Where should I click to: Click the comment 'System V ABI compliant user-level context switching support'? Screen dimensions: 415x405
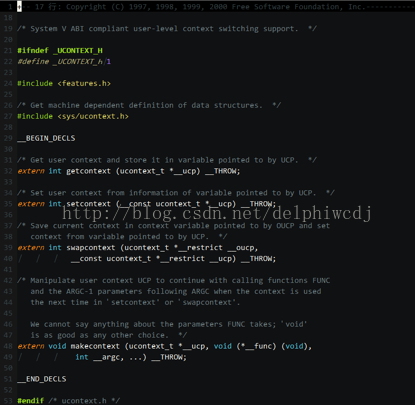[x=167, y=29]
